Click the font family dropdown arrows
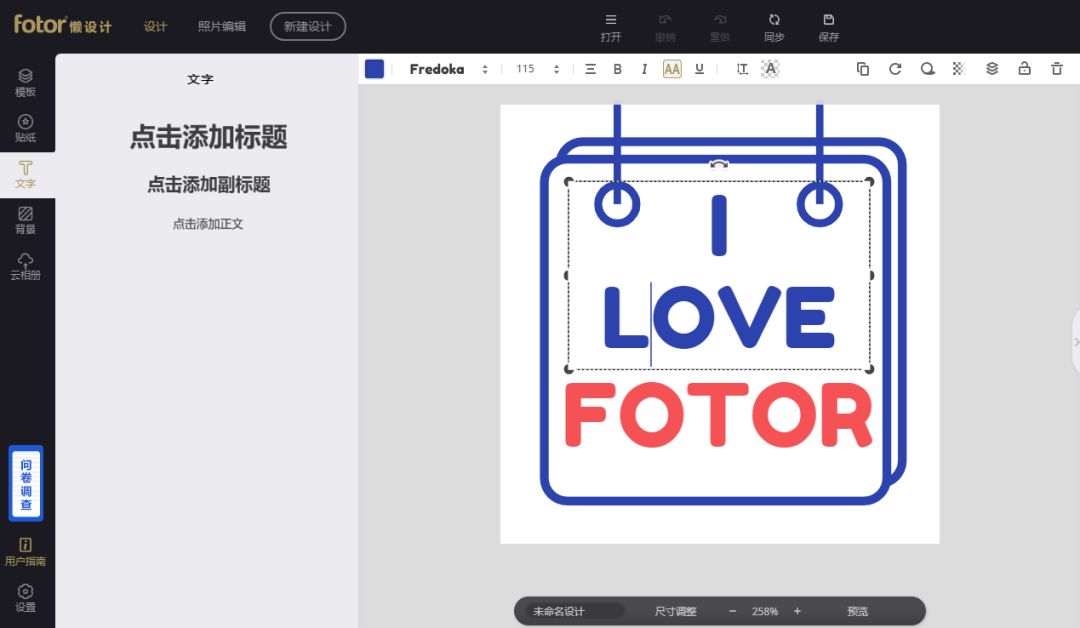Viewport: 1080px width, 628px height. (x=485, y=69)
